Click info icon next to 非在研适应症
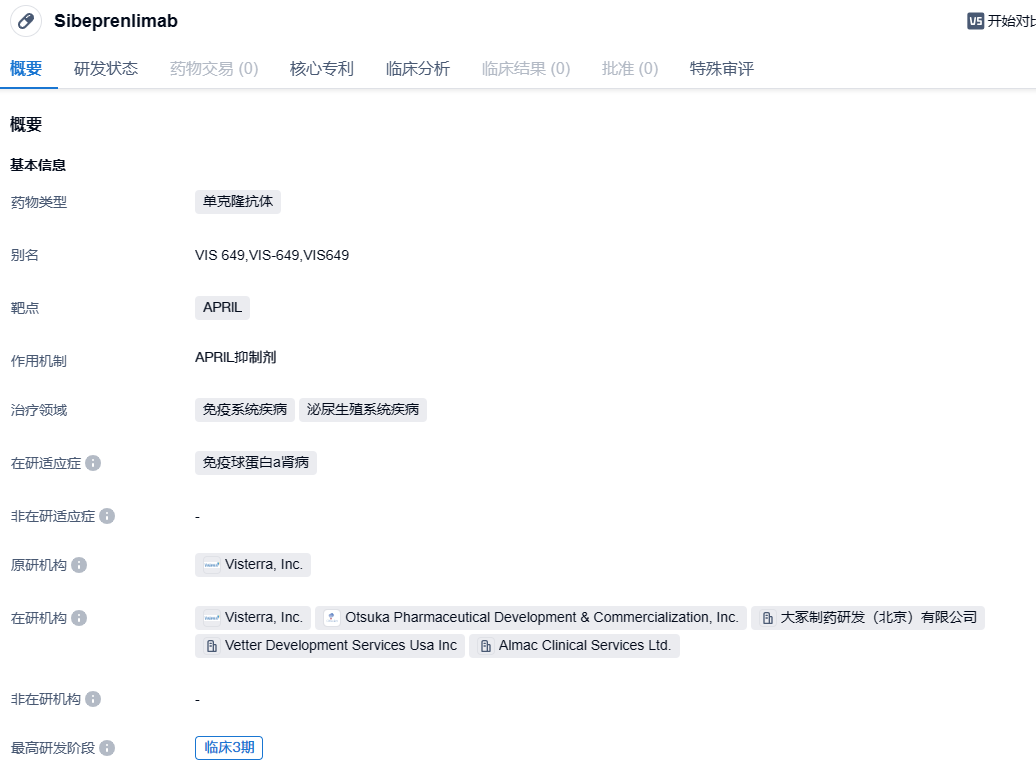 107,516
